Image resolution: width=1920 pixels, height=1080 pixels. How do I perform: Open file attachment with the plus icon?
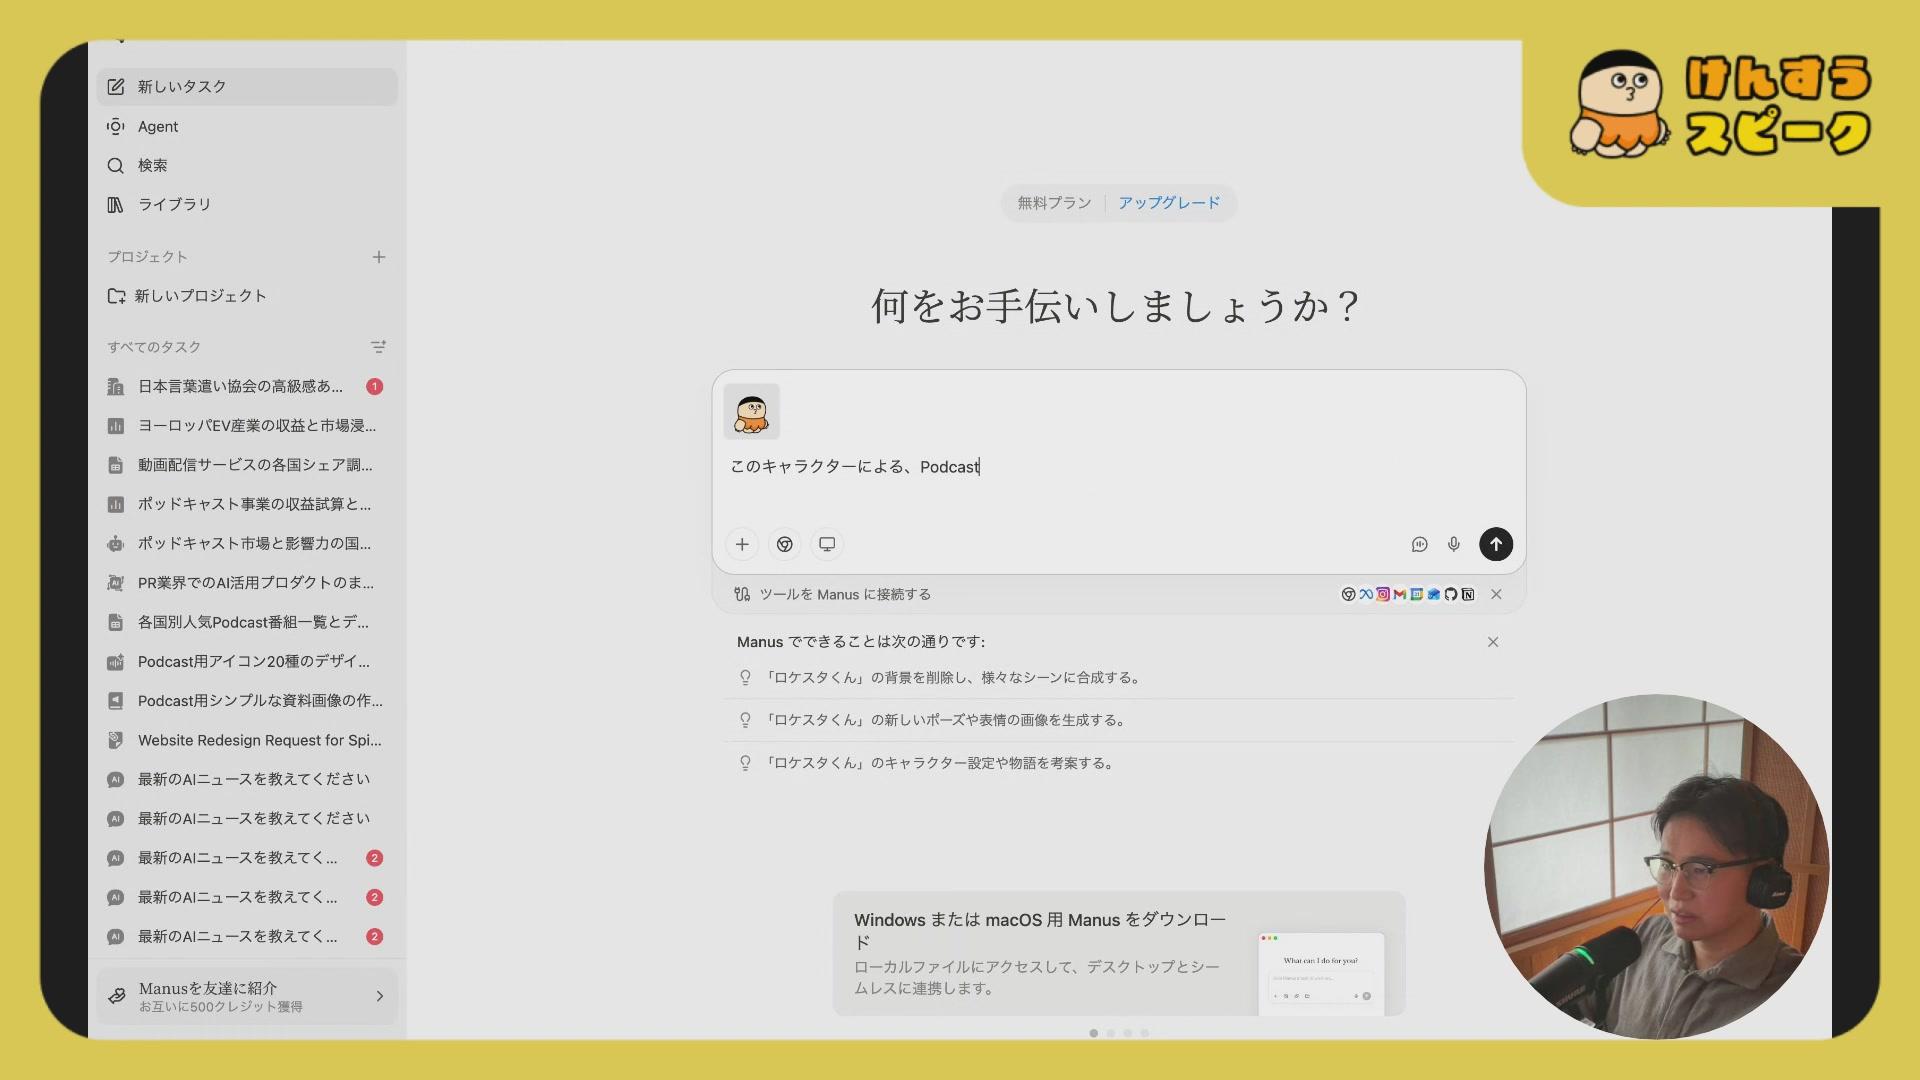click(742, 544)
